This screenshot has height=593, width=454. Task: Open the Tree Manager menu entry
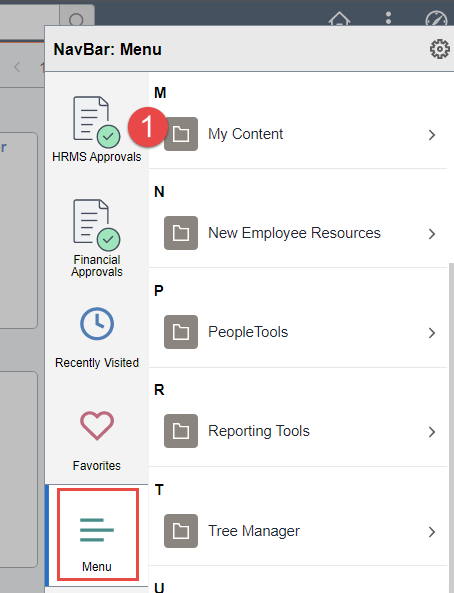(x=298, y=531)
